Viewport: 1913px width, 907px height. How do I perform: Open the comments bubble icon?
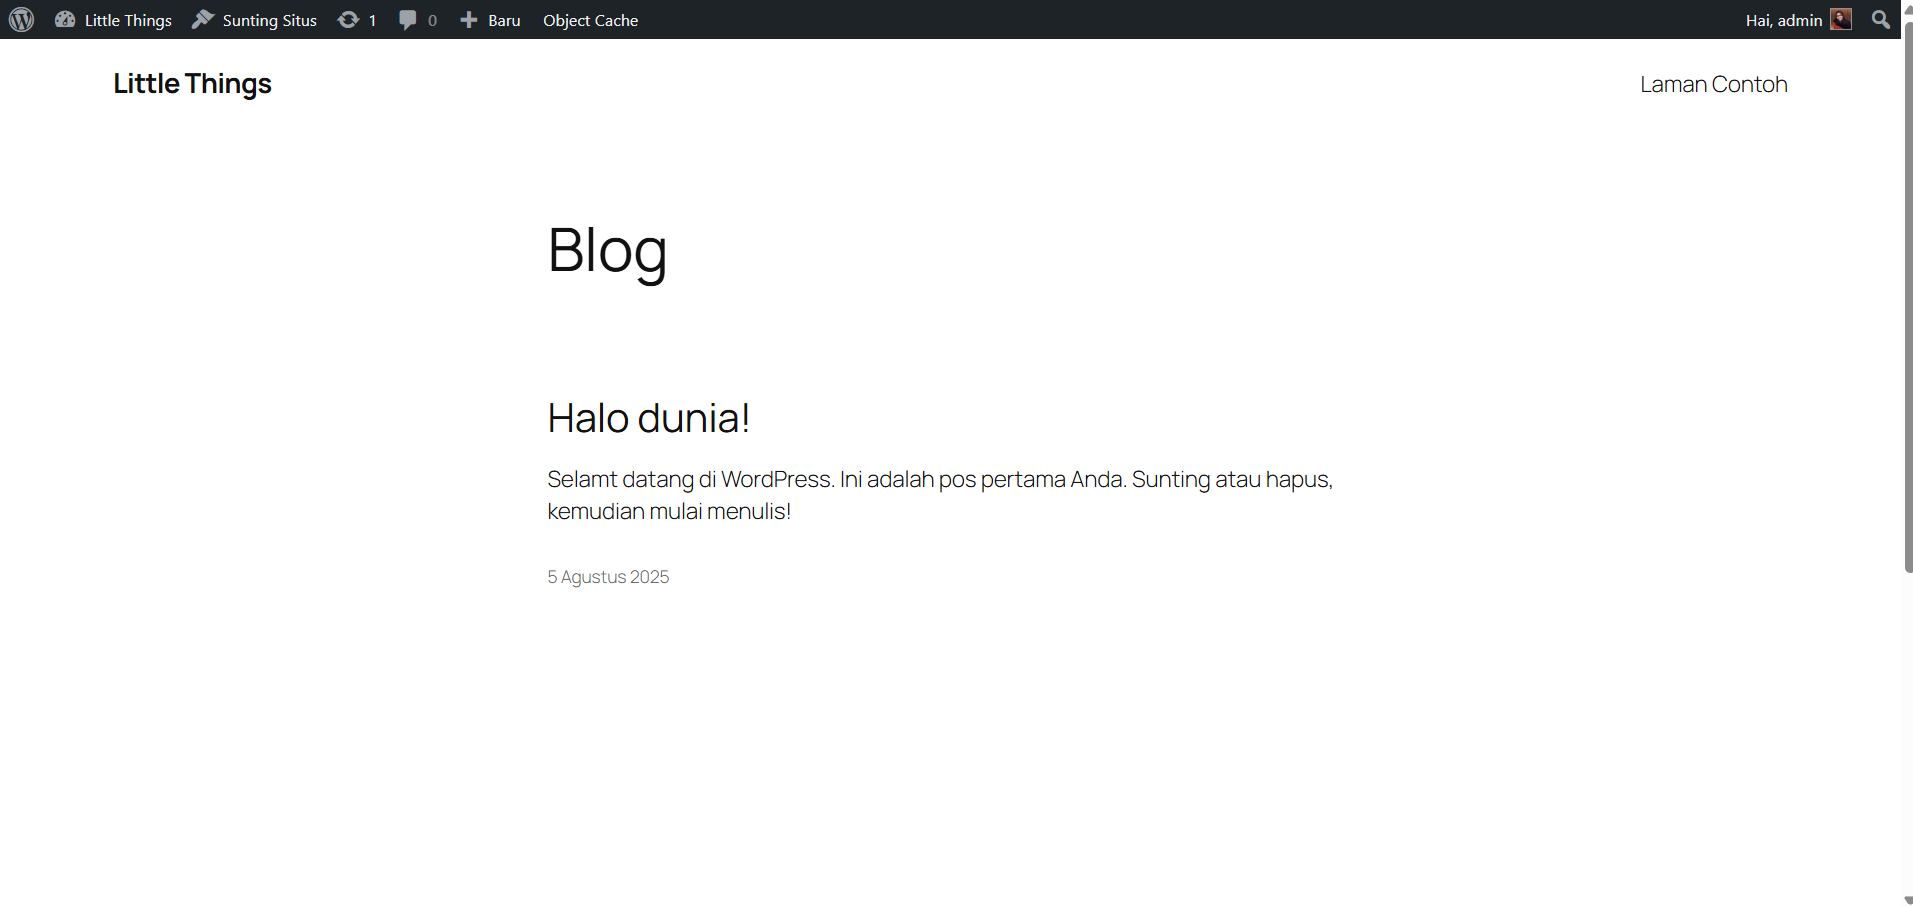coord(408,20)
